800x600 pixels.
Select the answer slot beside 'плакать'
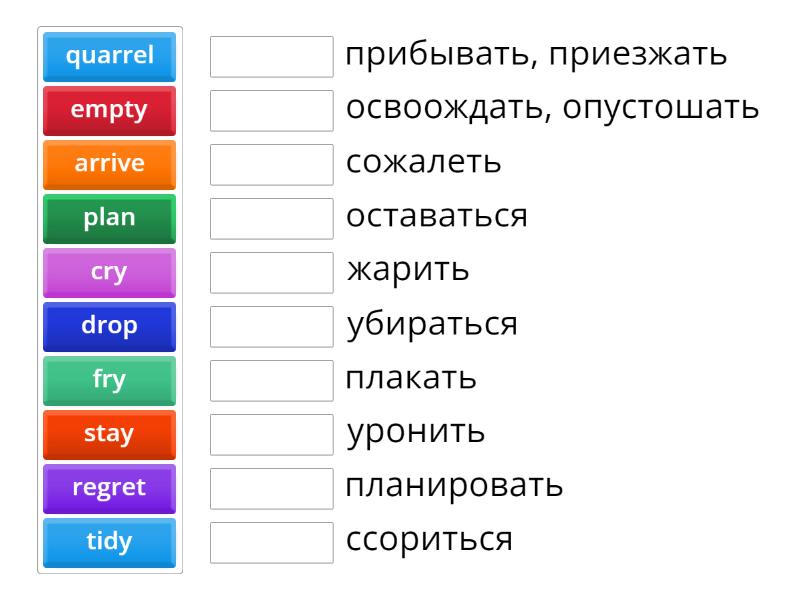[x=272, y=381]
